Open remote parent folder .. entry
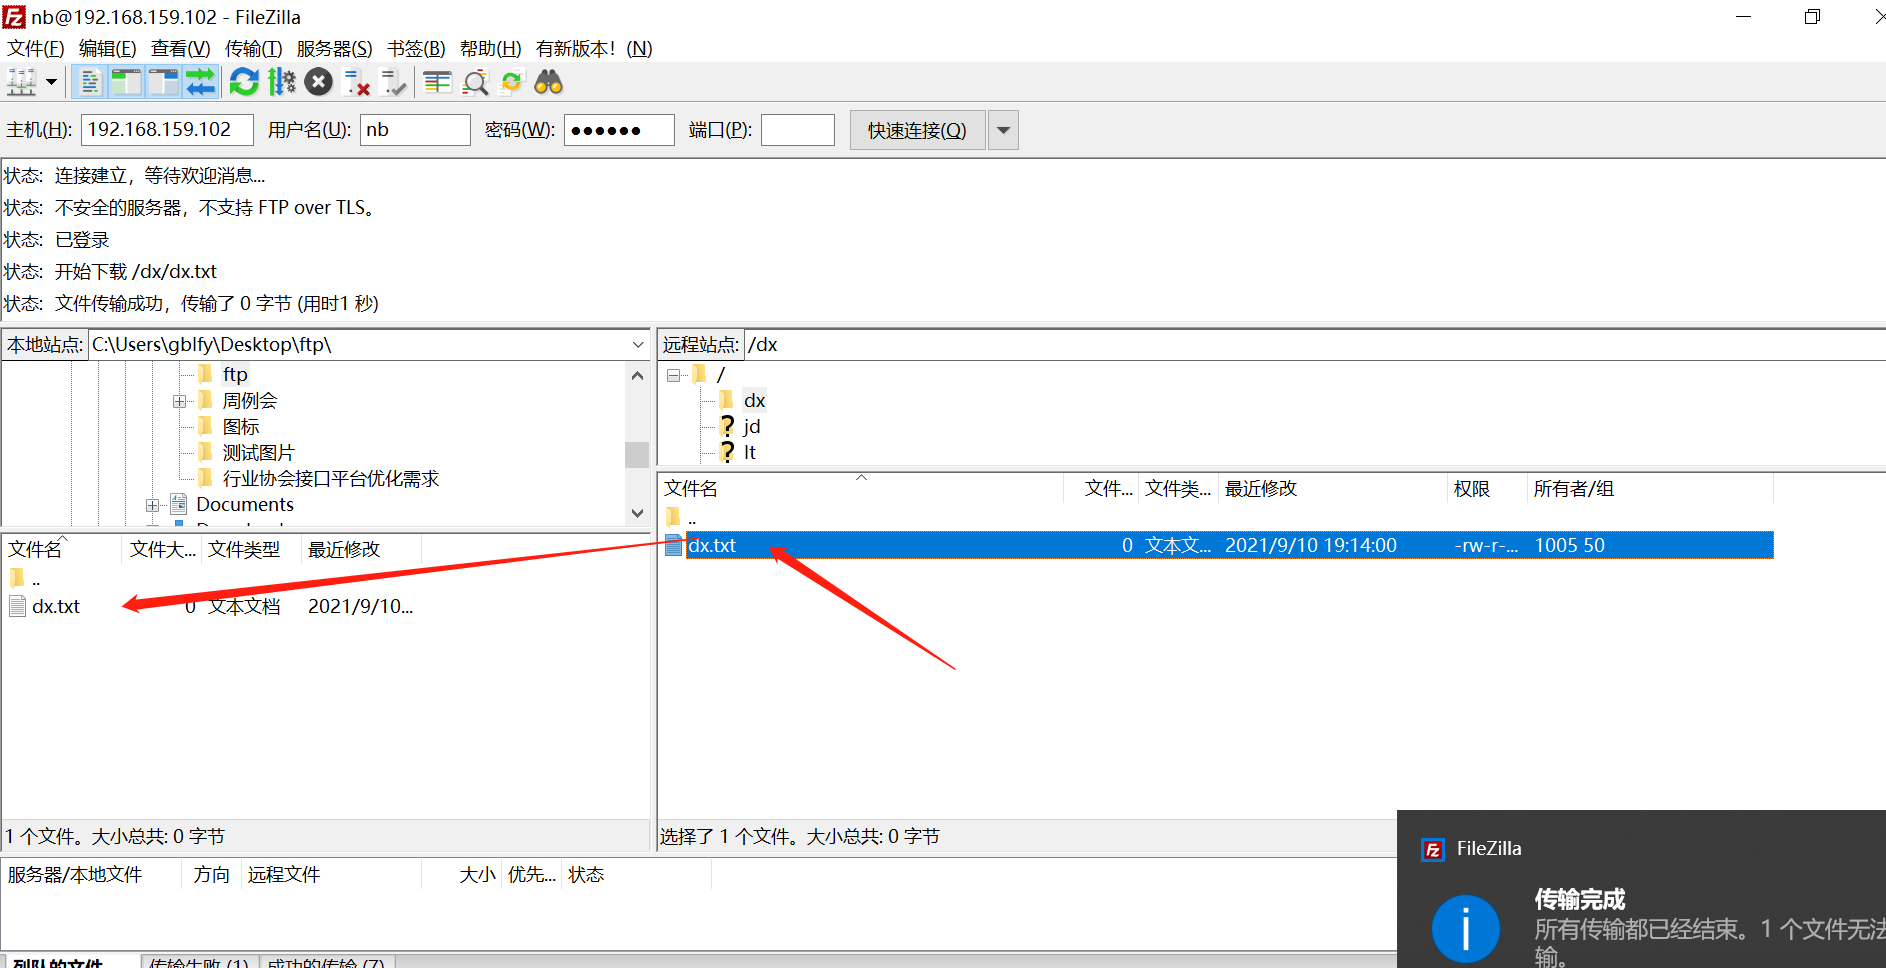The width and height of the screenshot is (1886, 968). pyautogui.click(x=692, y=518)
